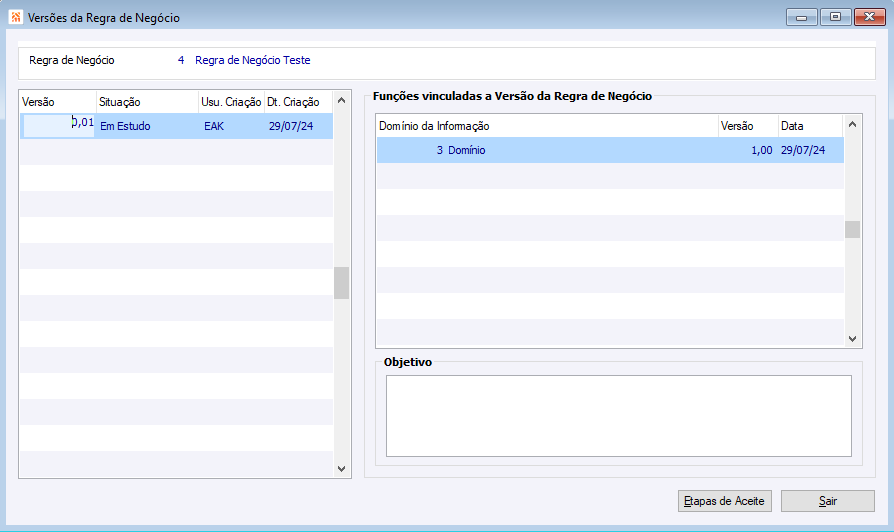Click the Usu. Criação column header

pos(231,102)
